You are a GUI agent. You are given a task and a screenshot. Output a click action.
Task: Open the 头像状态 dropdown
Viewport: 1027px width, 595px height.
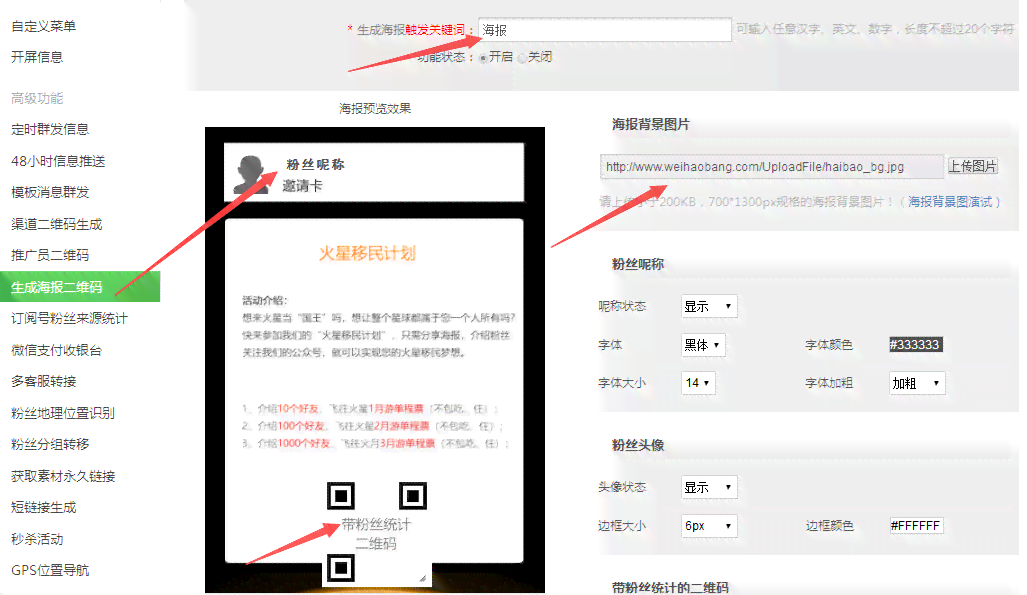[x=709, y=488]
